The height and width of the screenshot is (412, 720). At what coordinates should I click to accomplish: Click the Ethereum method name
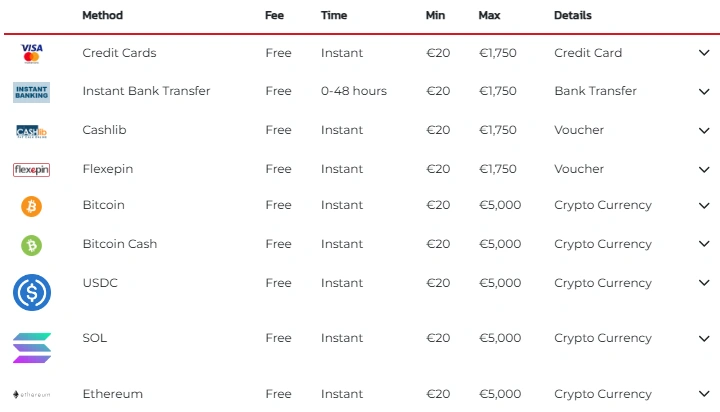[x=112, y=394]
